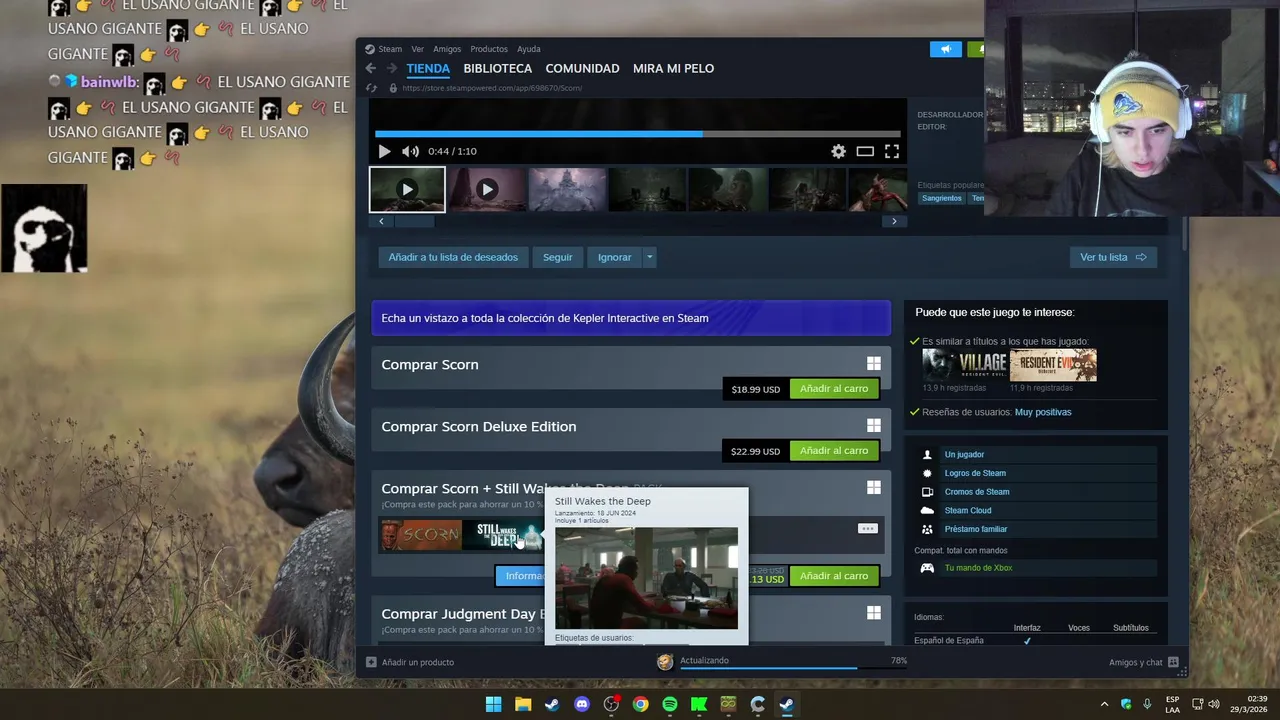Click the store URL address bar
The image size is (1280, 720).
[491, 88]
